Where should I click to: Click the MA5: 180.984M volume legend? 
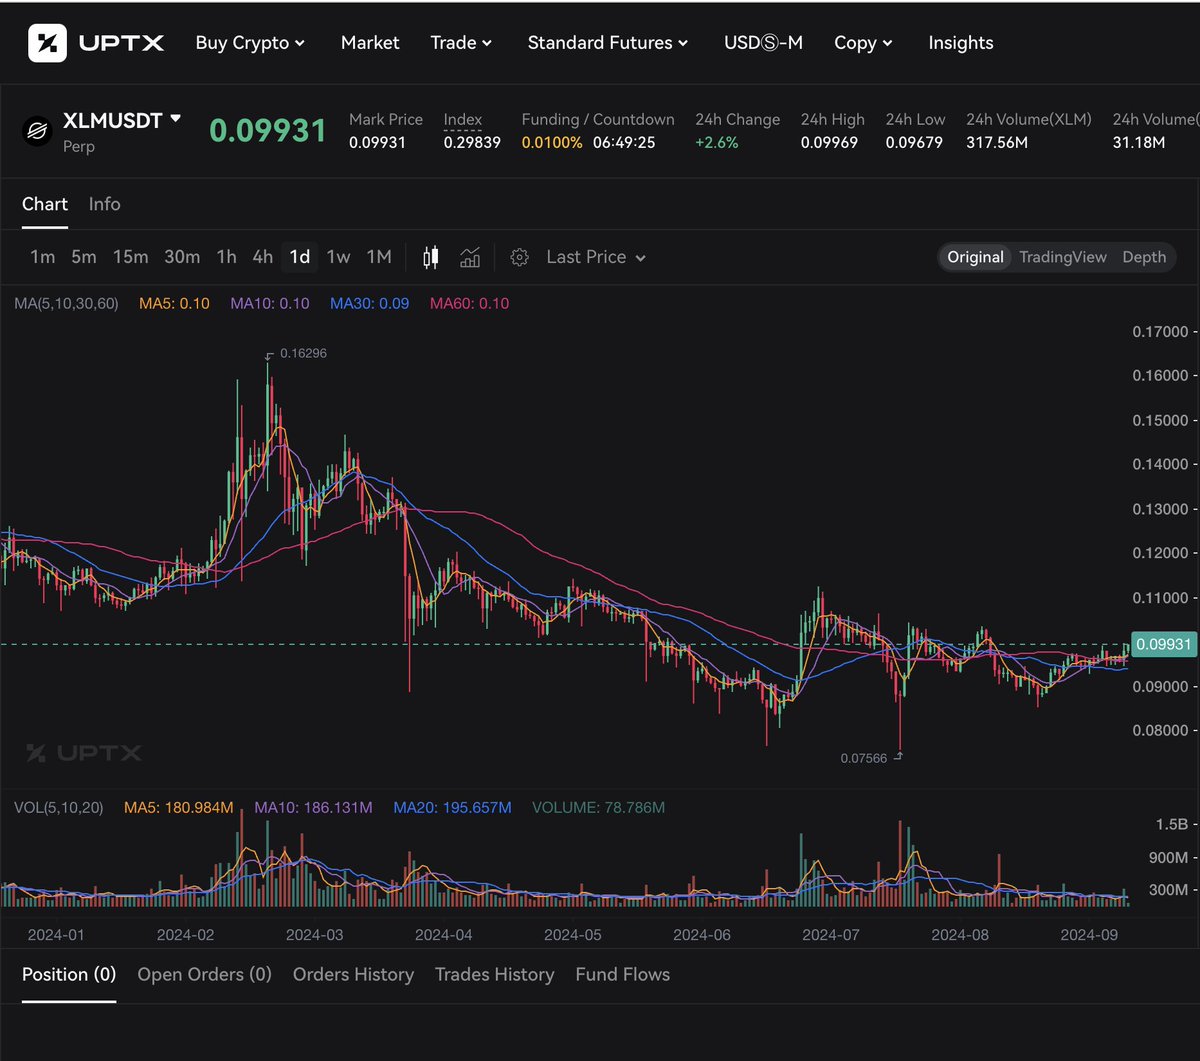pos(179,807)
